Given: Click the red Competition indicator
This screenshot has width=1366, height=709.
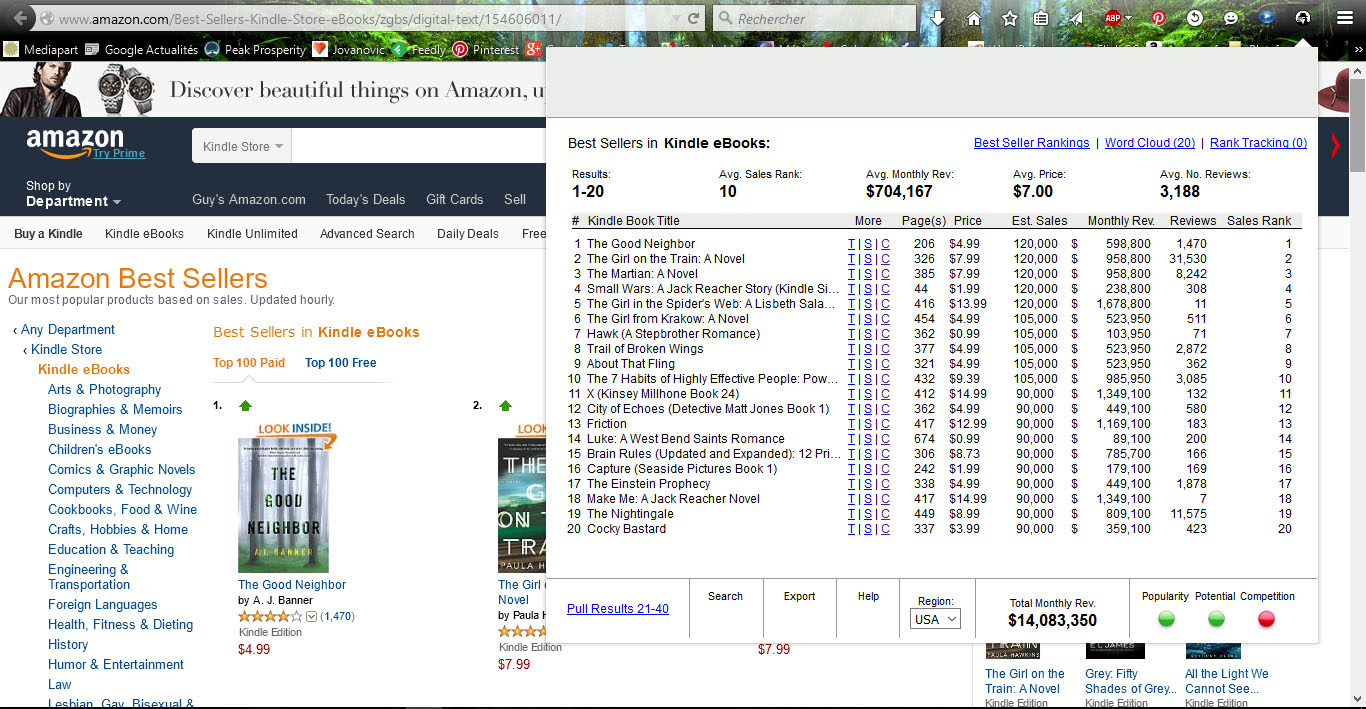Looking at the screenshot, I should pos(1266,619).
